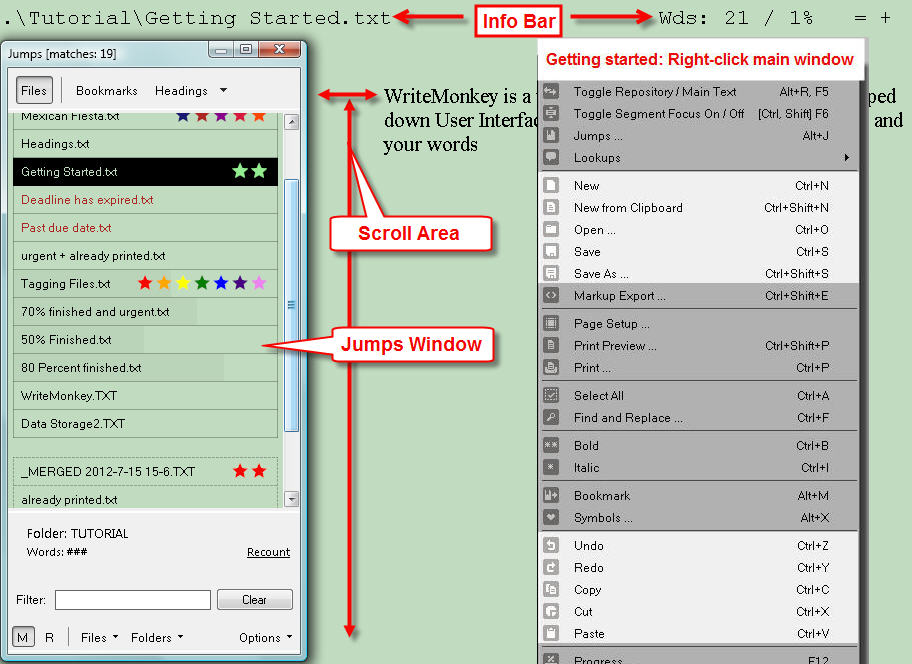Choose Markup Export from context menu
The height and width of the screenshot is (664, 912).
tap(699, 295)
